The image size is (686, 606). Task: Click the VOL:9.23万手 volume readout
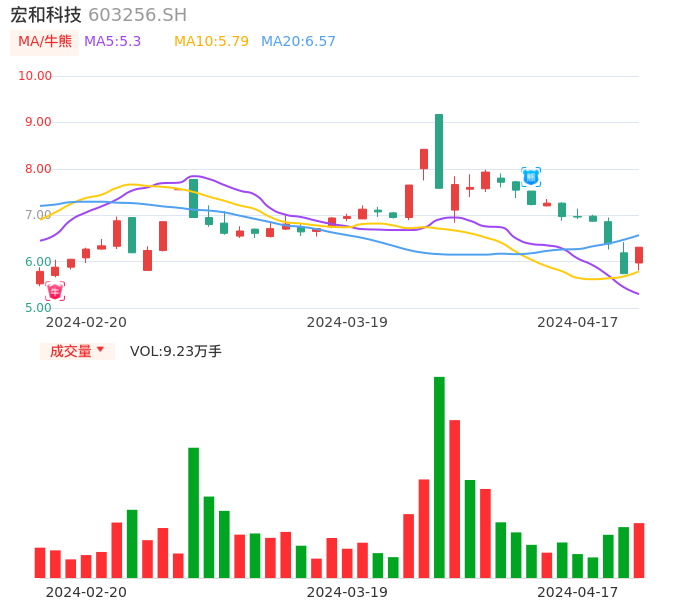[x=176, y=351]
